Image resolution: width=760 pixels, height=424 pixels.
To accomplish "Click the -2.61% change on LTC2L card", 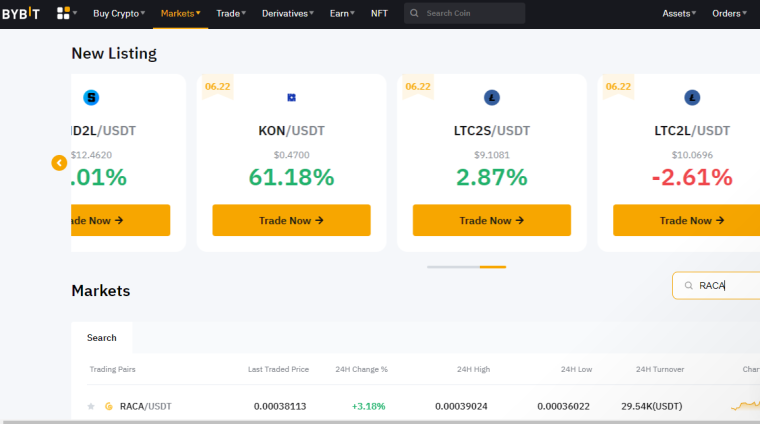I will pyautogui.click(x=692, y=177).
